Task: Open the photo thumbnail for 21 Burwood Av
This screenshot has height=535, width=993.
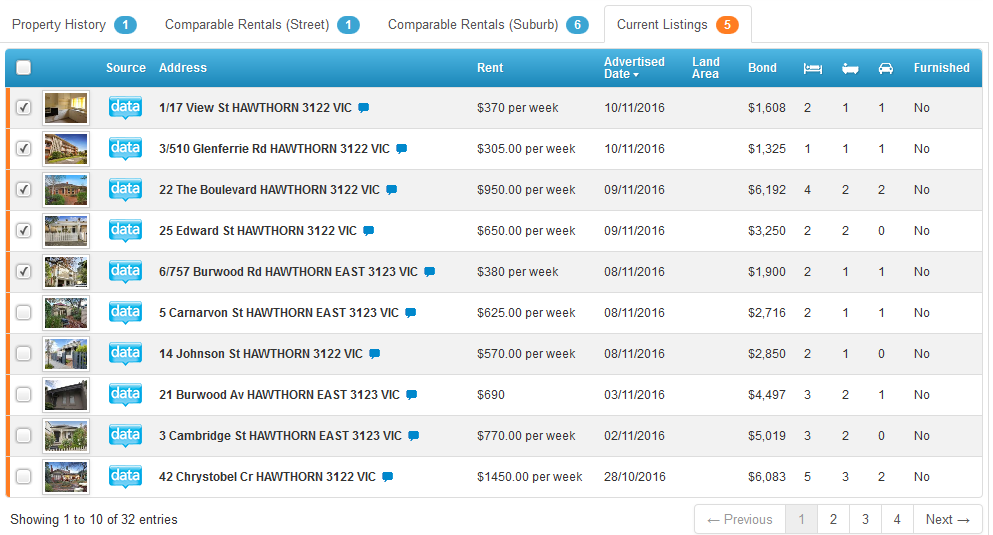Action: [67, 395]
